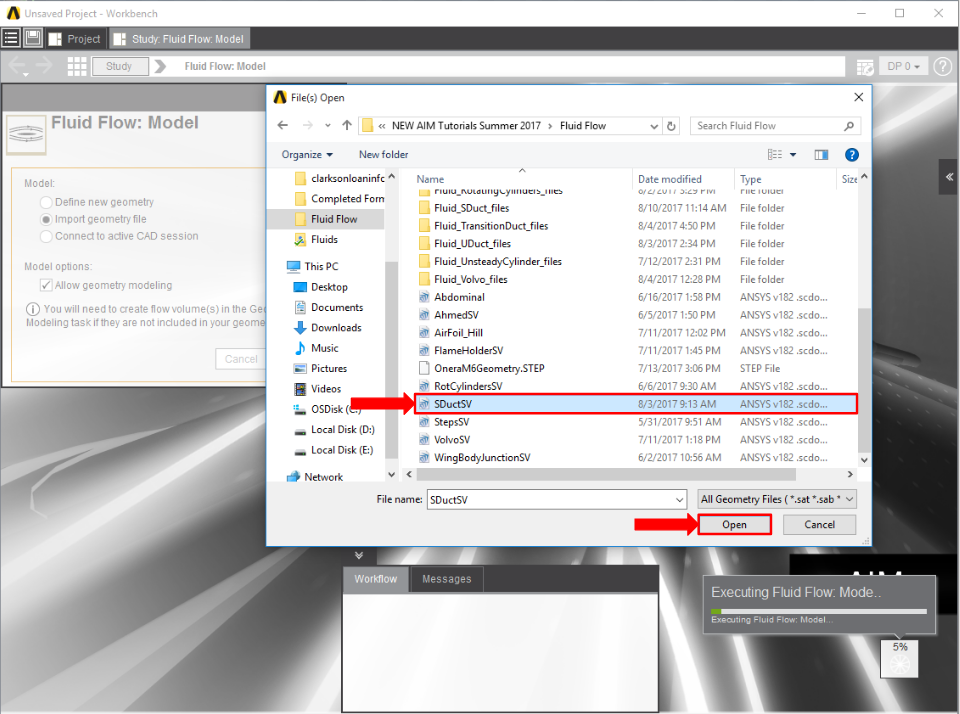Image resolution: width=960 pixels, height=714 pixels.
Task: Click the save project disk icon
Action: tap(33, 39)
